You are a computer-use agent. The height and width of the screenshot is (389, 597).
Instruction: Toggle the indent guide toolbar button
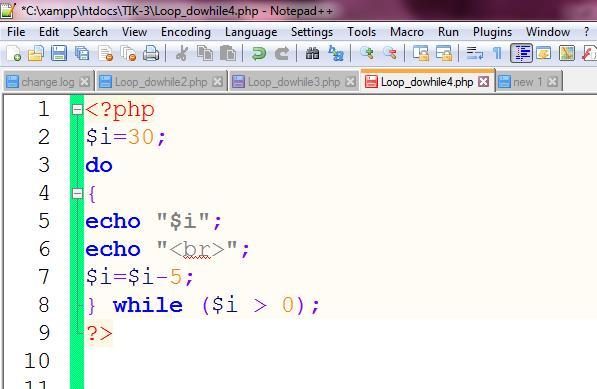point(521,53)
